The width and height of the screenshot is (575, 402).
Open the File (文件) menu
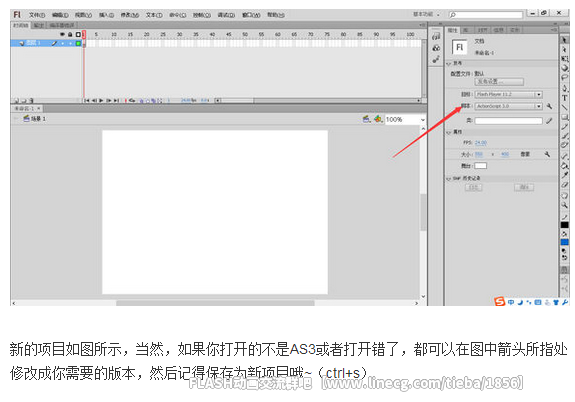(x=37, y=15)
